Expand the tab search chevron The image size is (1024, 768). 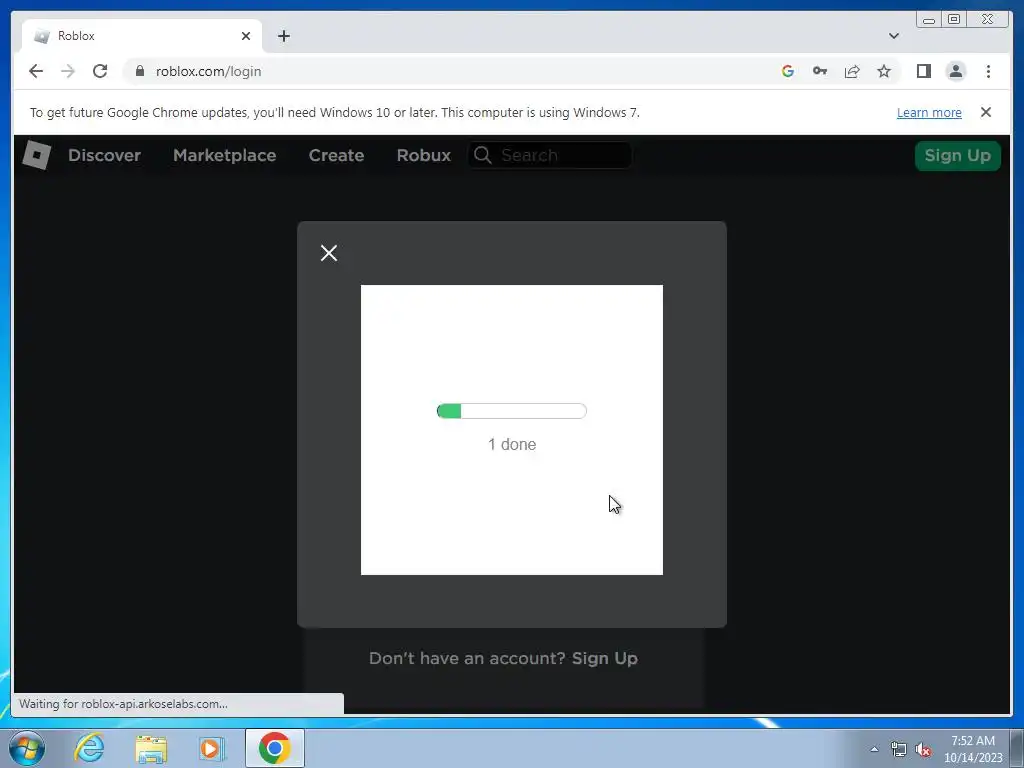(x=893, y=36)
